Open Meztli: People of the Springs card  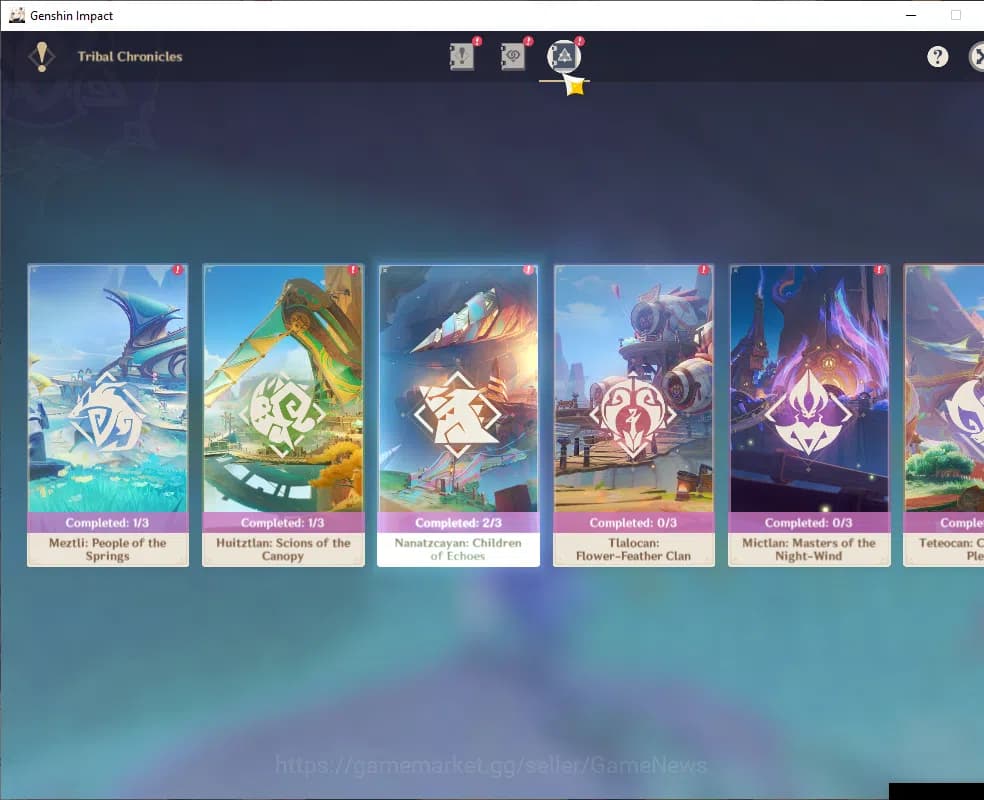pos(108,415)
